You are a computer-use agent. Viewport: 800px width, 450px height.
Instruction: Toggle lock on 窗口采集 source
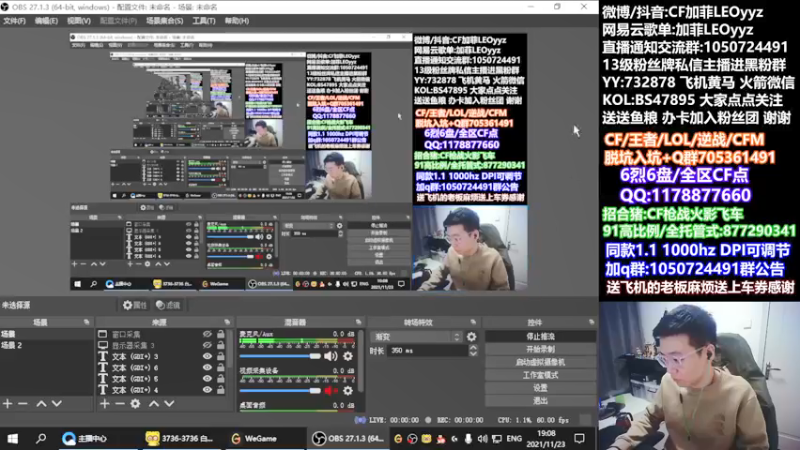pyautogui.click(x=220, y=334)
